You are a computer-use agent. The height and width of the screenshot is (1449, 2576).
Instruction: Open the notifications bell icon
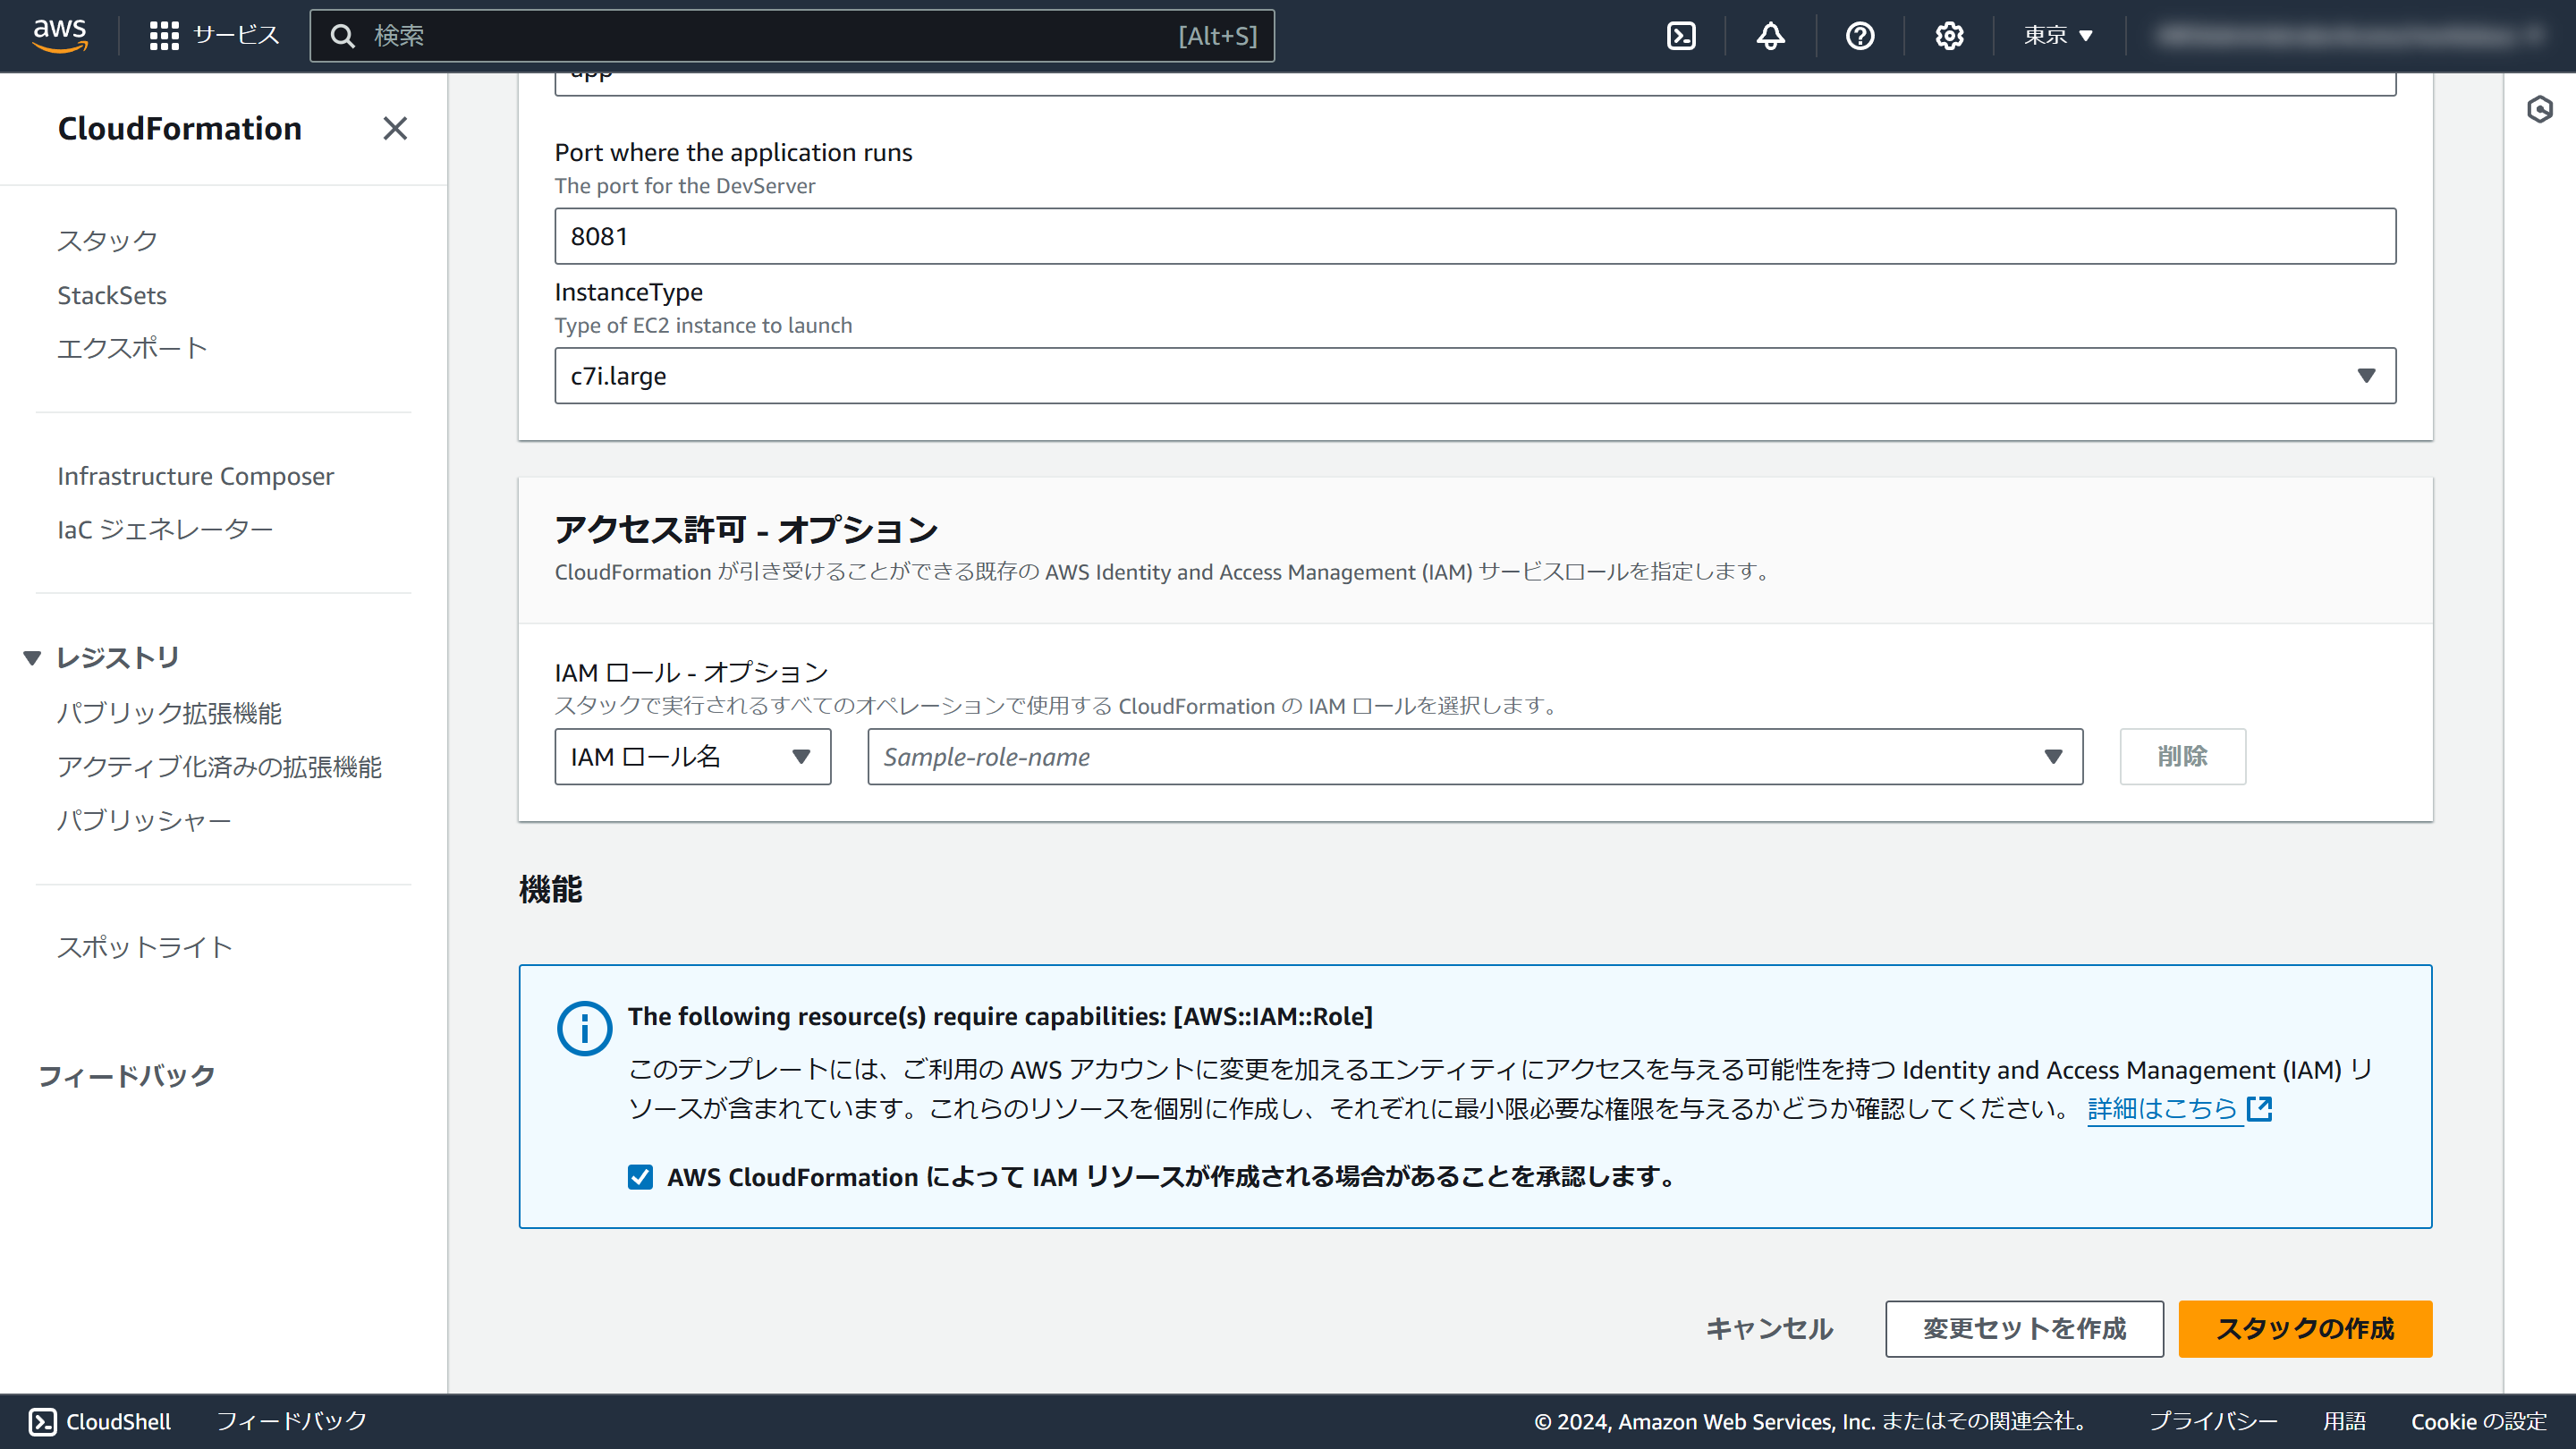click(1770, 36)
